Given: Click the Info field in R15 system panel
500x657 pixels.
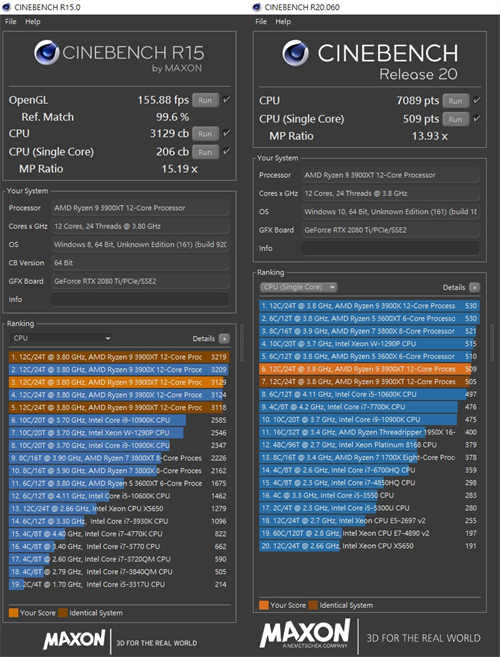Looking at the screenshot, I should pyautogui.click(x=140, y=299).
